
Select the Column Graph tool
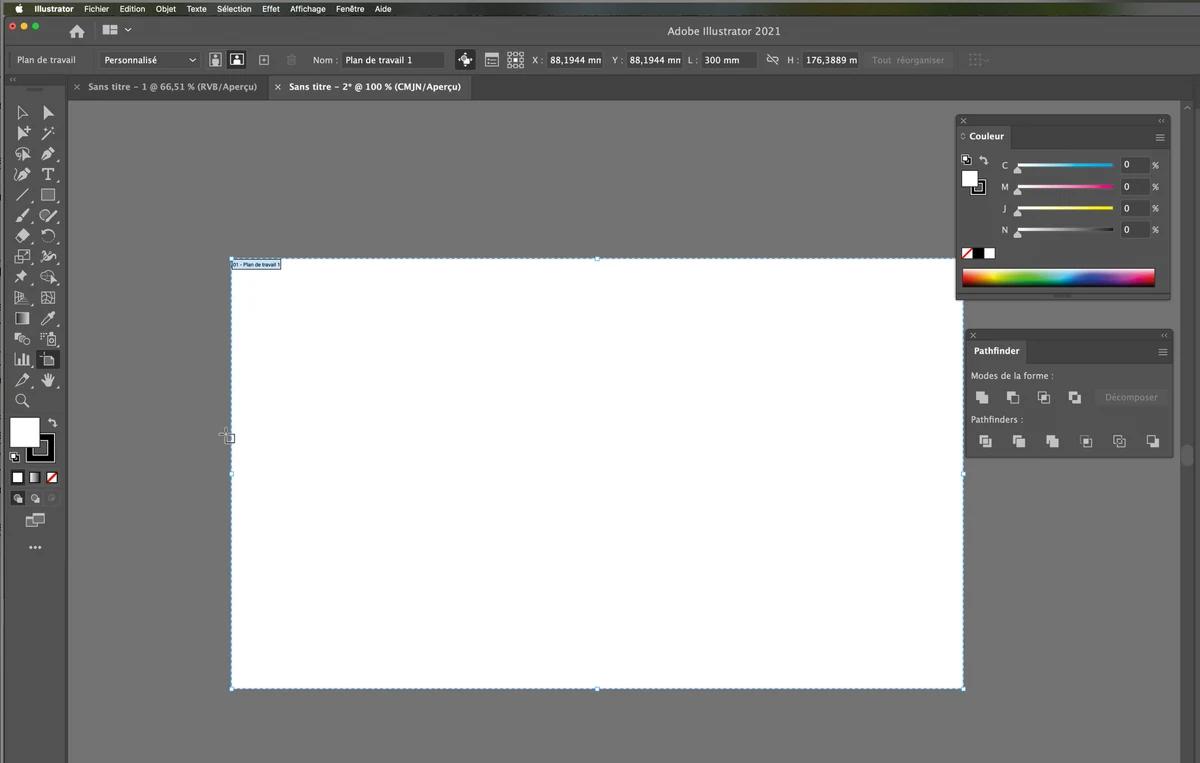tap(22, 359)
